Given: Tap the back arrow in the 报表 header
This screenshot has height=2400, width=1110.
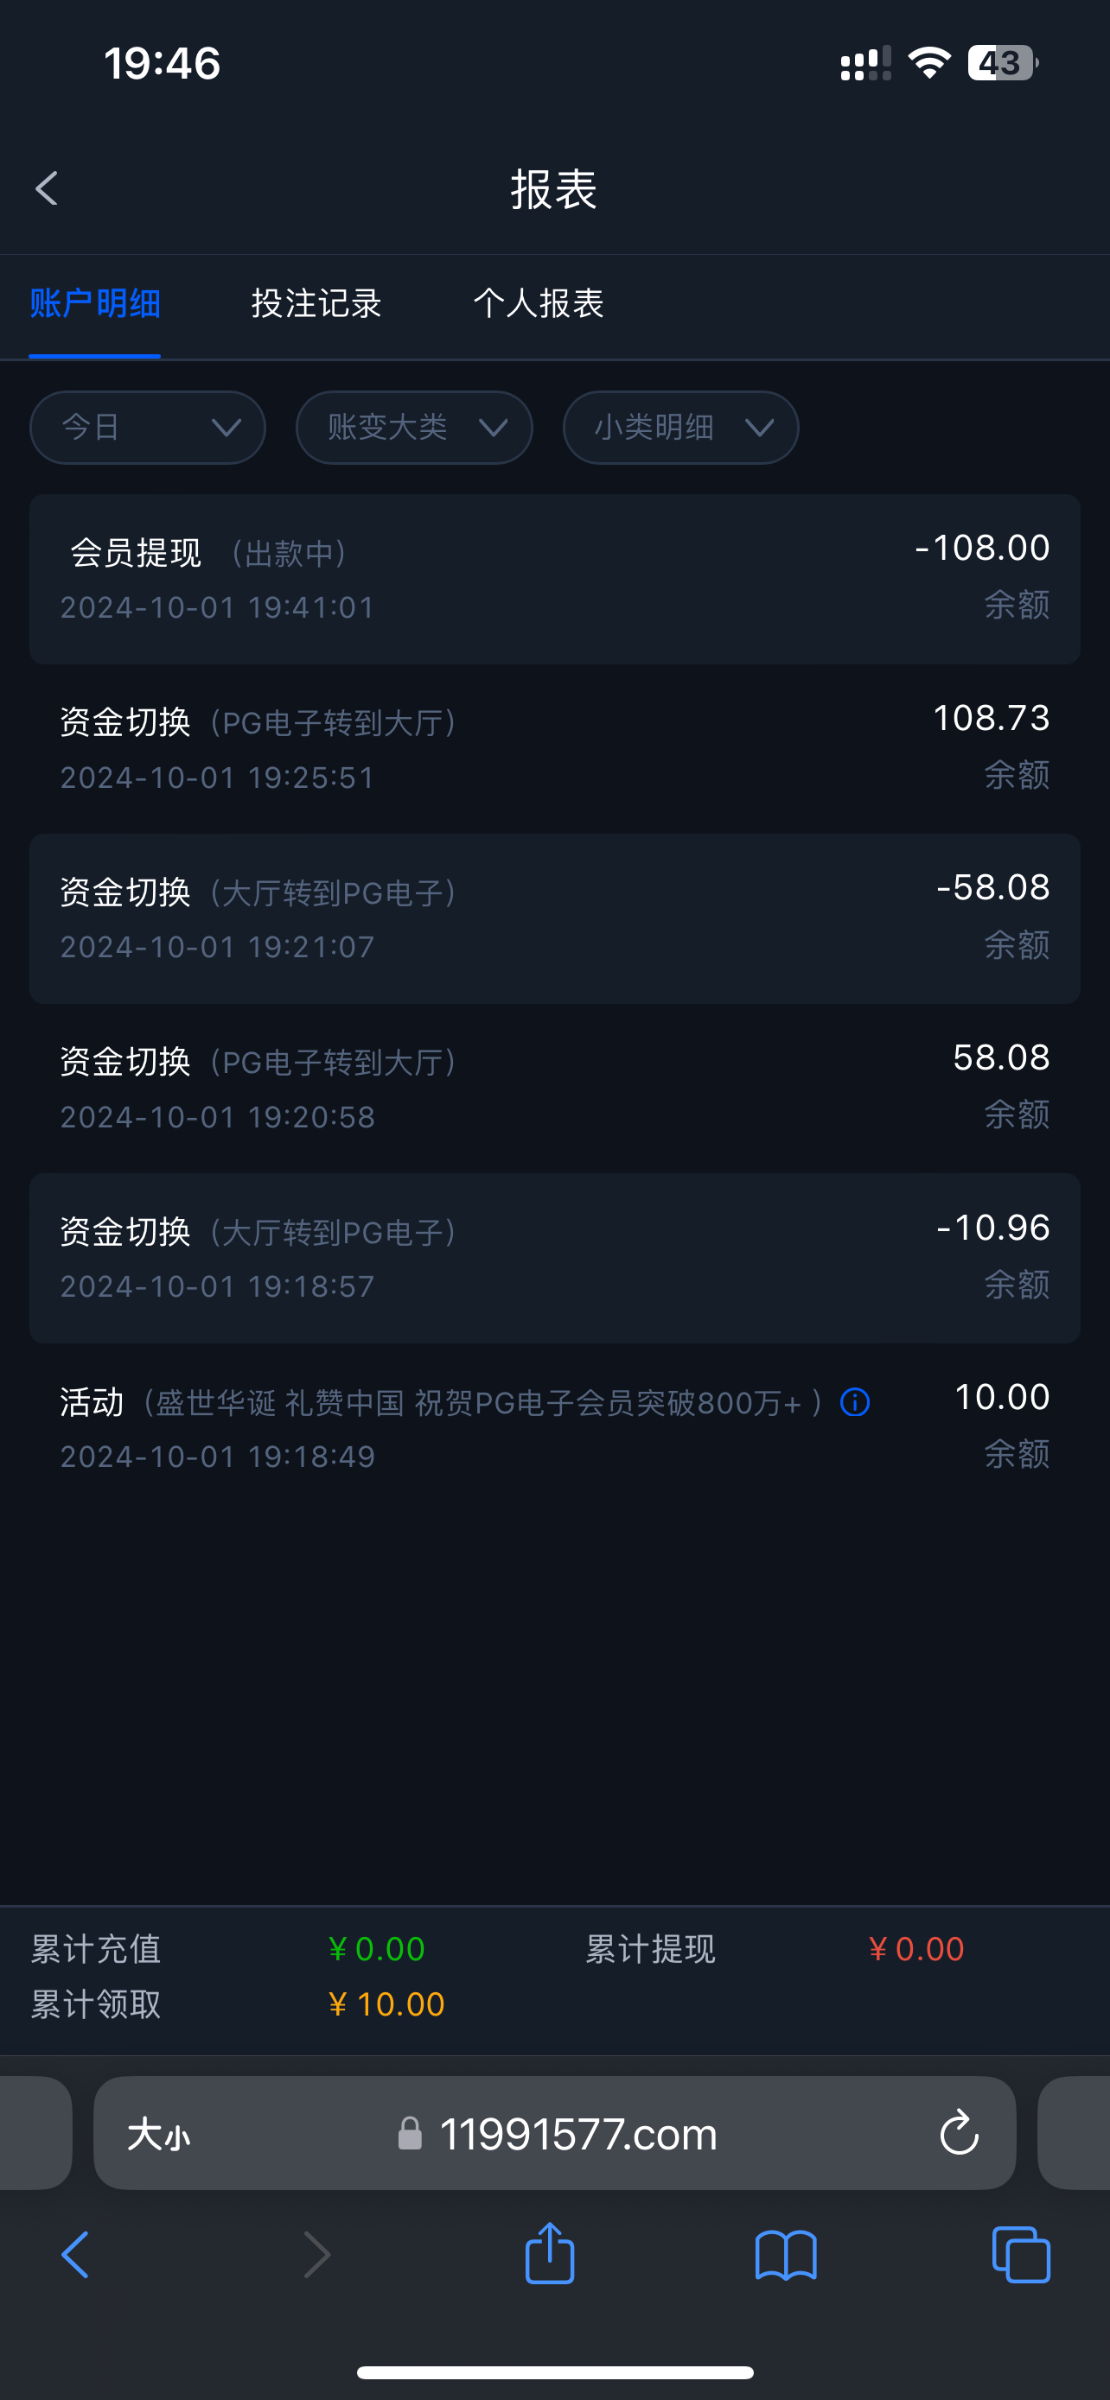Looking at the screenshot, I should tap(47, 189).
